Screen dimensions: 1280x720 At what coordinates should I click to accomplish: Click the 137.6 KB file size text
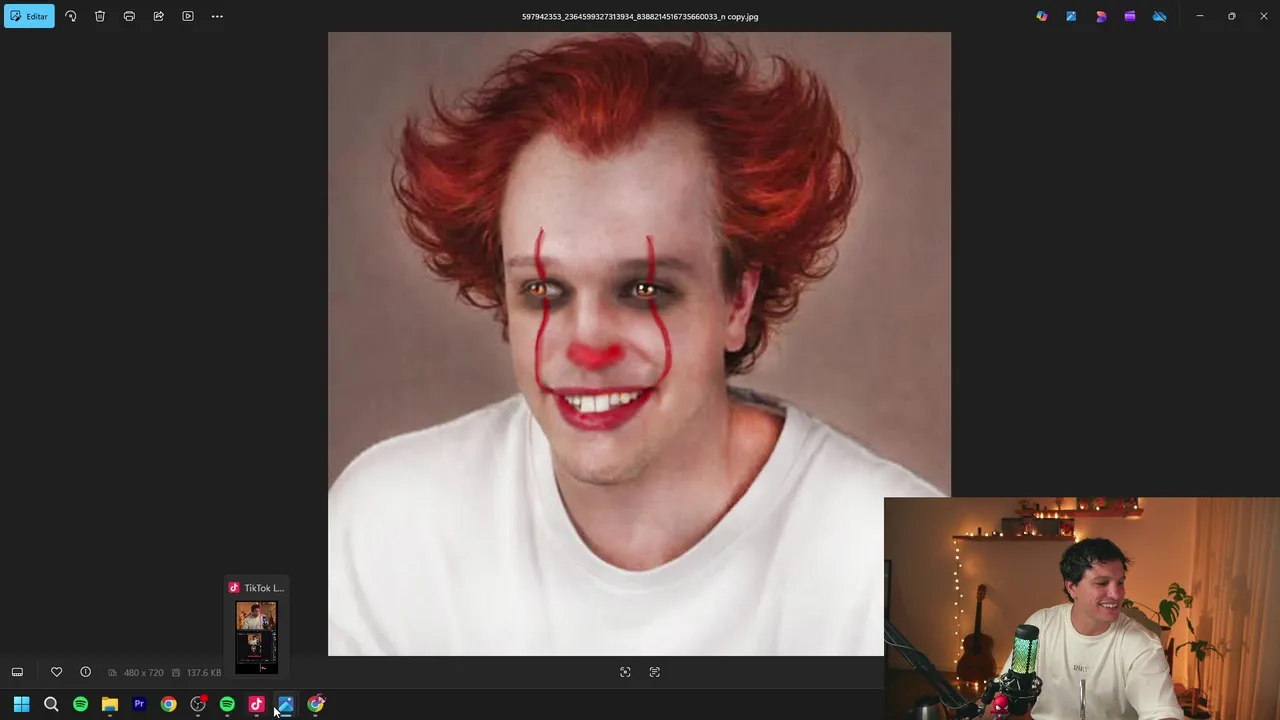pos(204,673)
